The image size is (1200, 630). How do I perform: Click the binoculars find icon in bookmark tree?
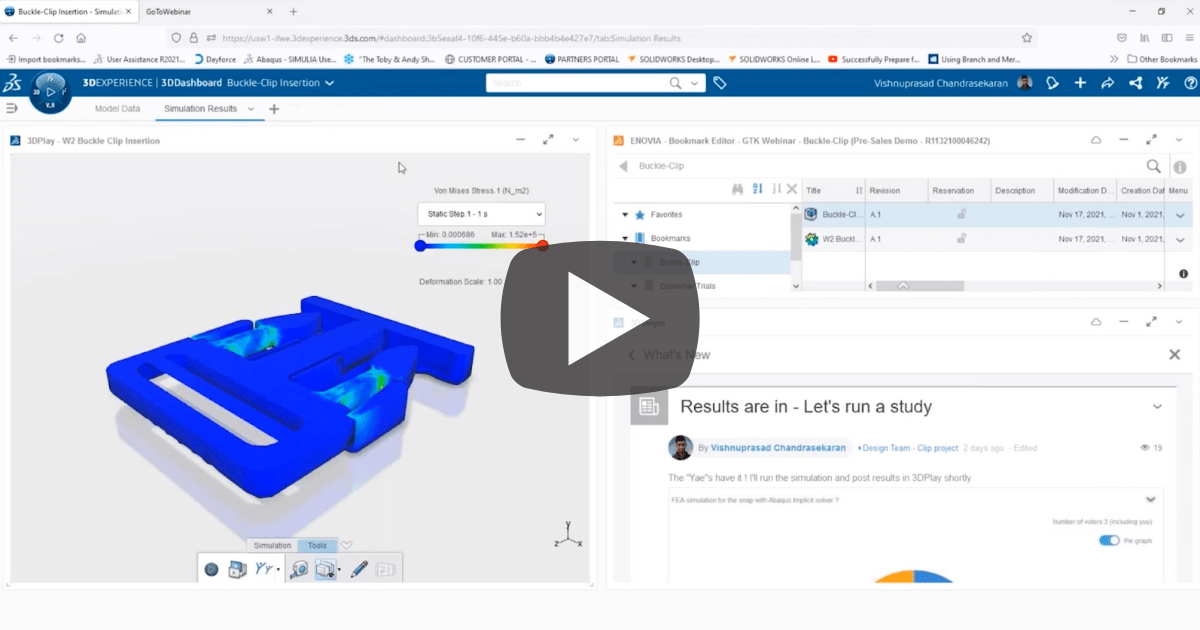pyautogui.click(x=737, y=189)
